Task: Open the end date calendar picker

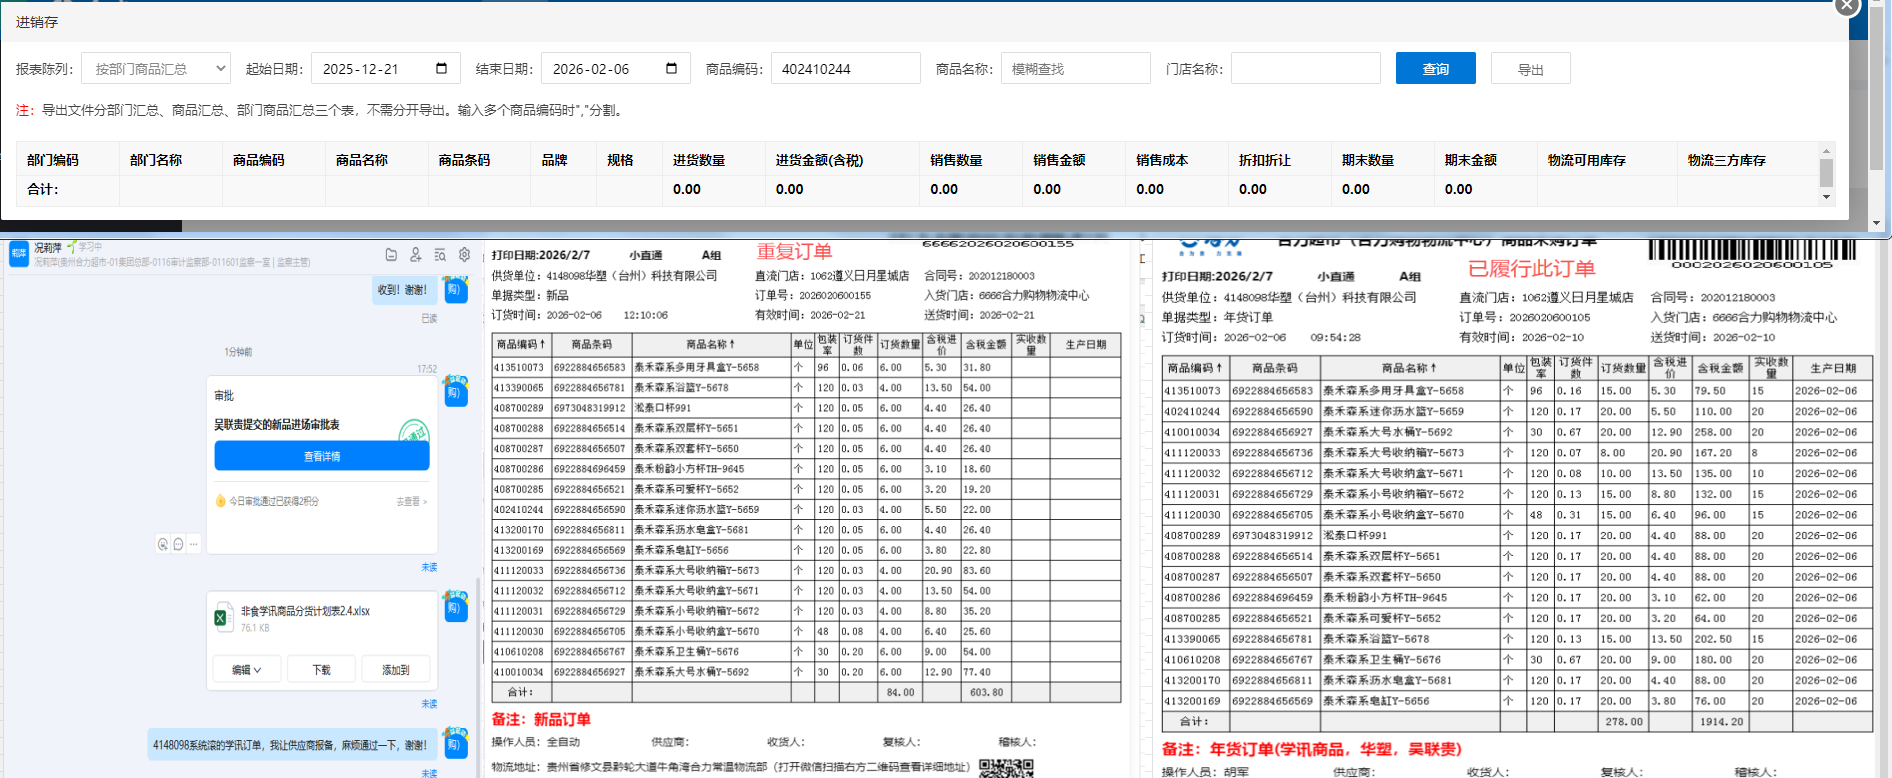Action: tap(671, 68)
